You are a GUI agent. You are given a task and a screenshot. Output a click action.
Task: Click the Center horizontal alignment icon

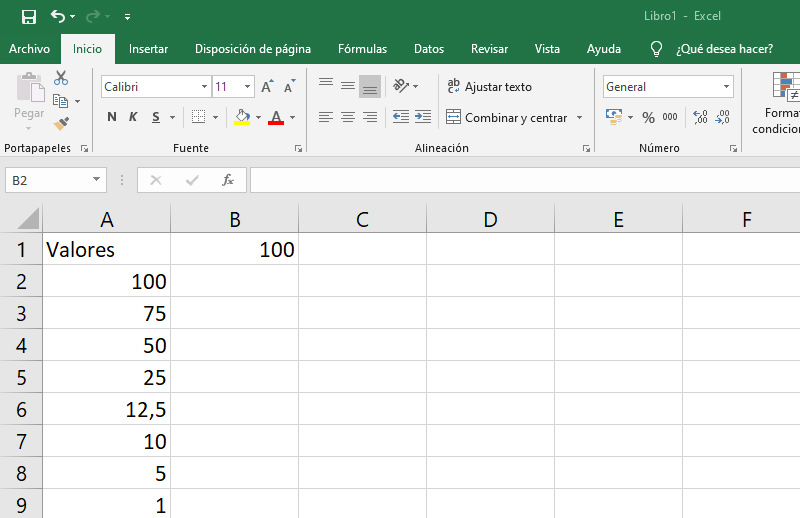(x=347, y=117)
